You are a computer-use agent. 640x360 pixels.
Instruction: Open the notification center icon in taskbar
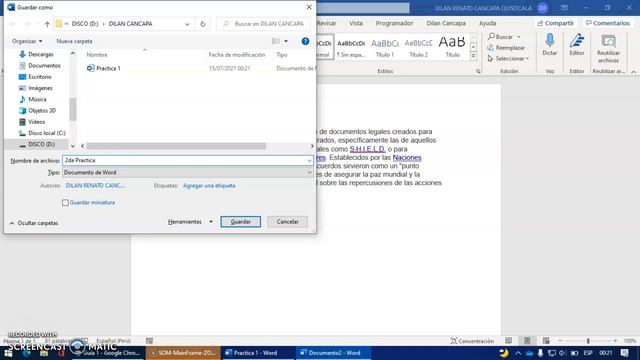pos(624,353)
